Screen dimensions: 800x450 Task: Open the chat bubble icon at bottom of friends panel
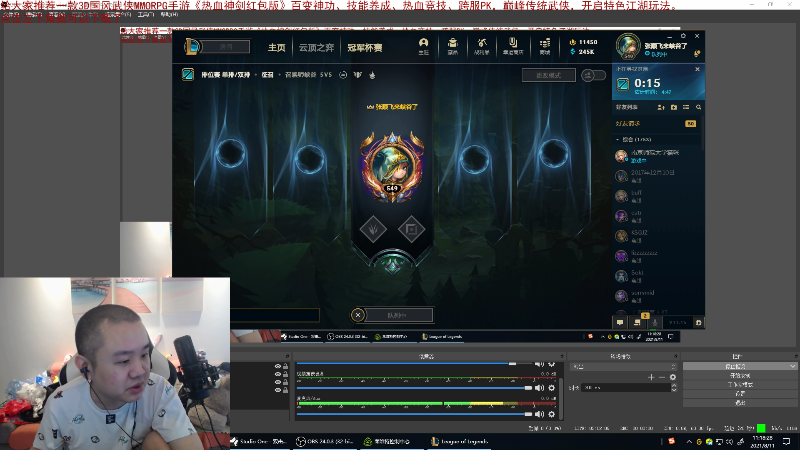click(620, 322)
